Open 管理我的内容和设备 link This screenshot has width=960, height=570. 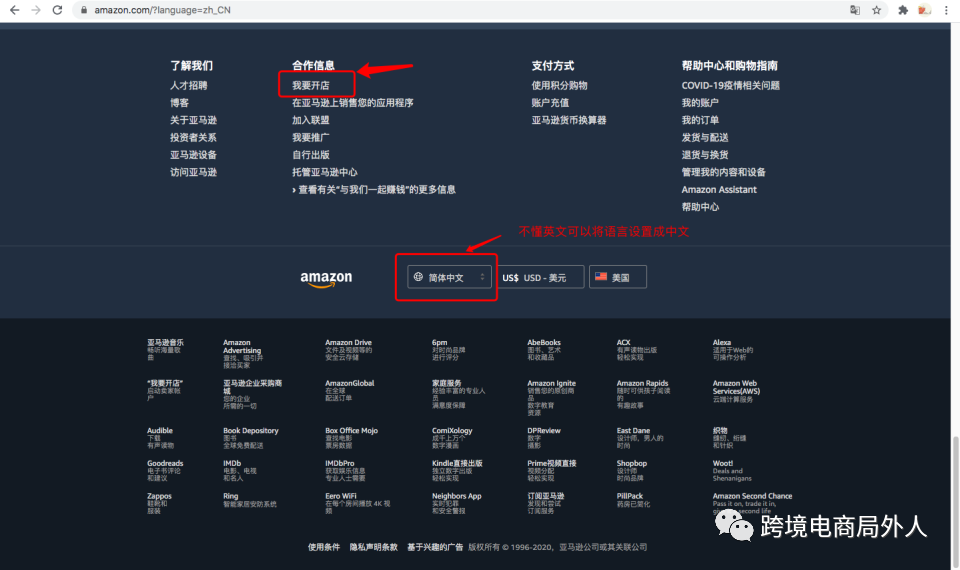click(724, 172)
